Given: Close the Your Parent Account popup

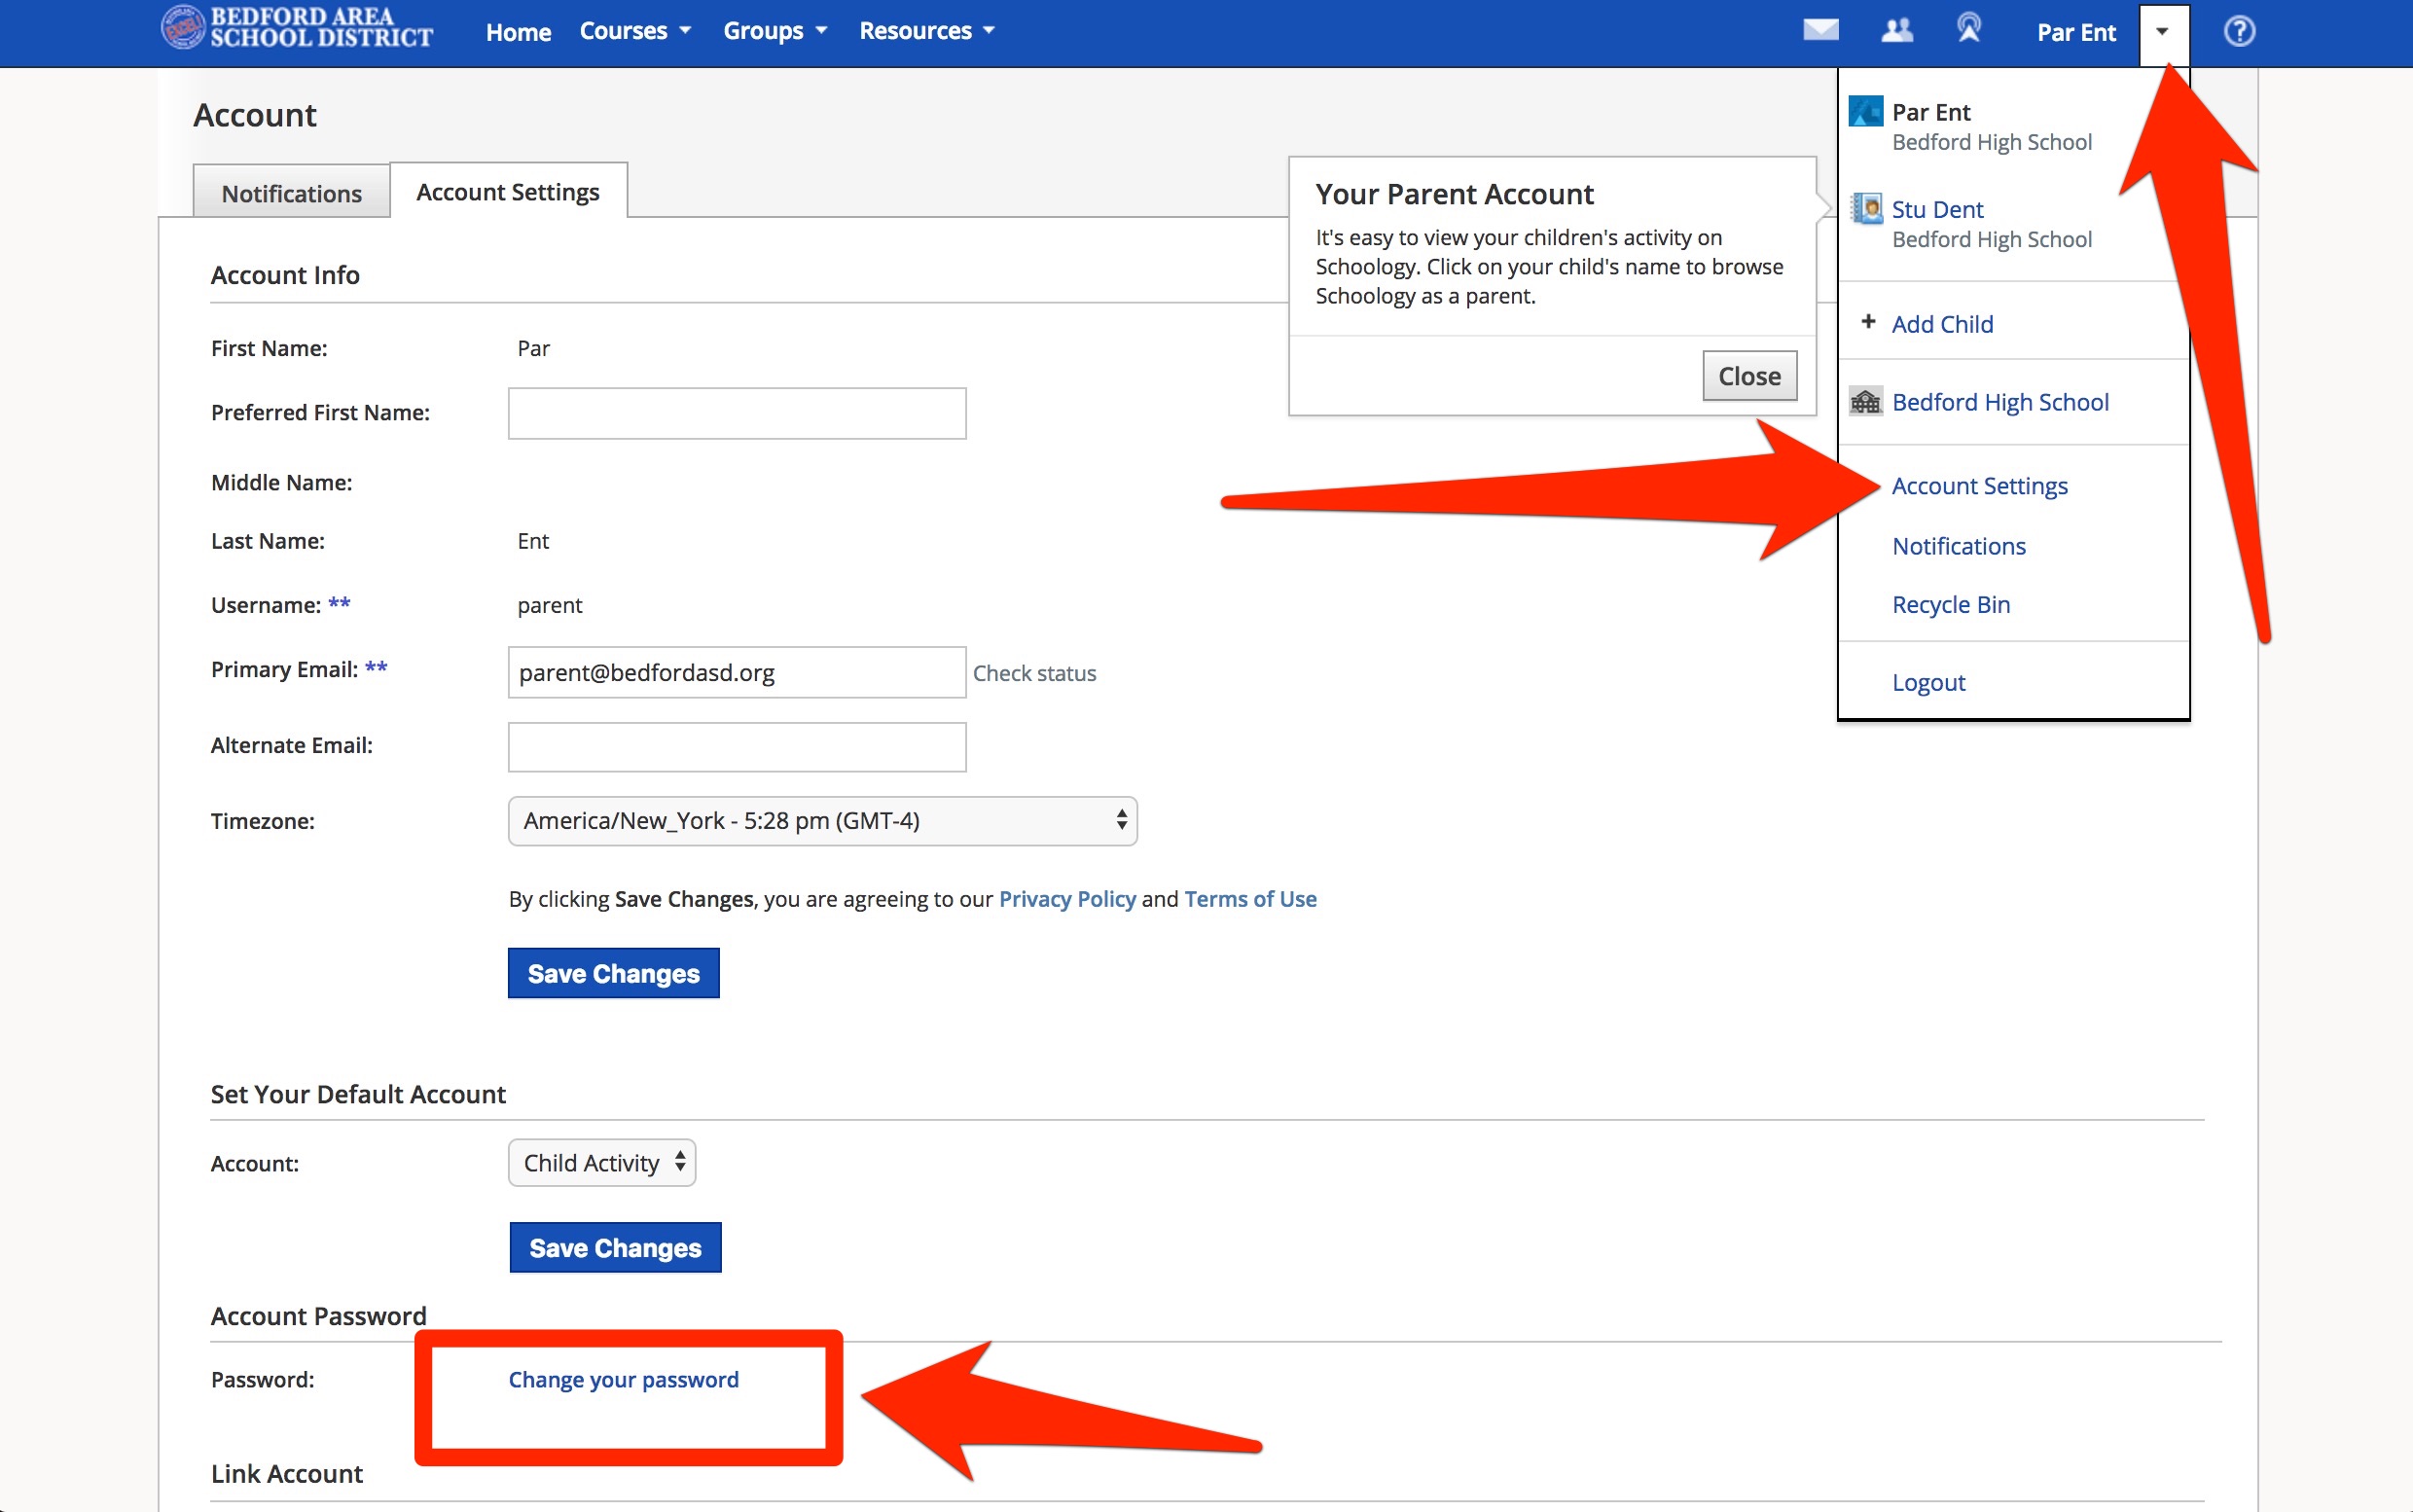Looking at the screenshot, I should [1748, 376].
